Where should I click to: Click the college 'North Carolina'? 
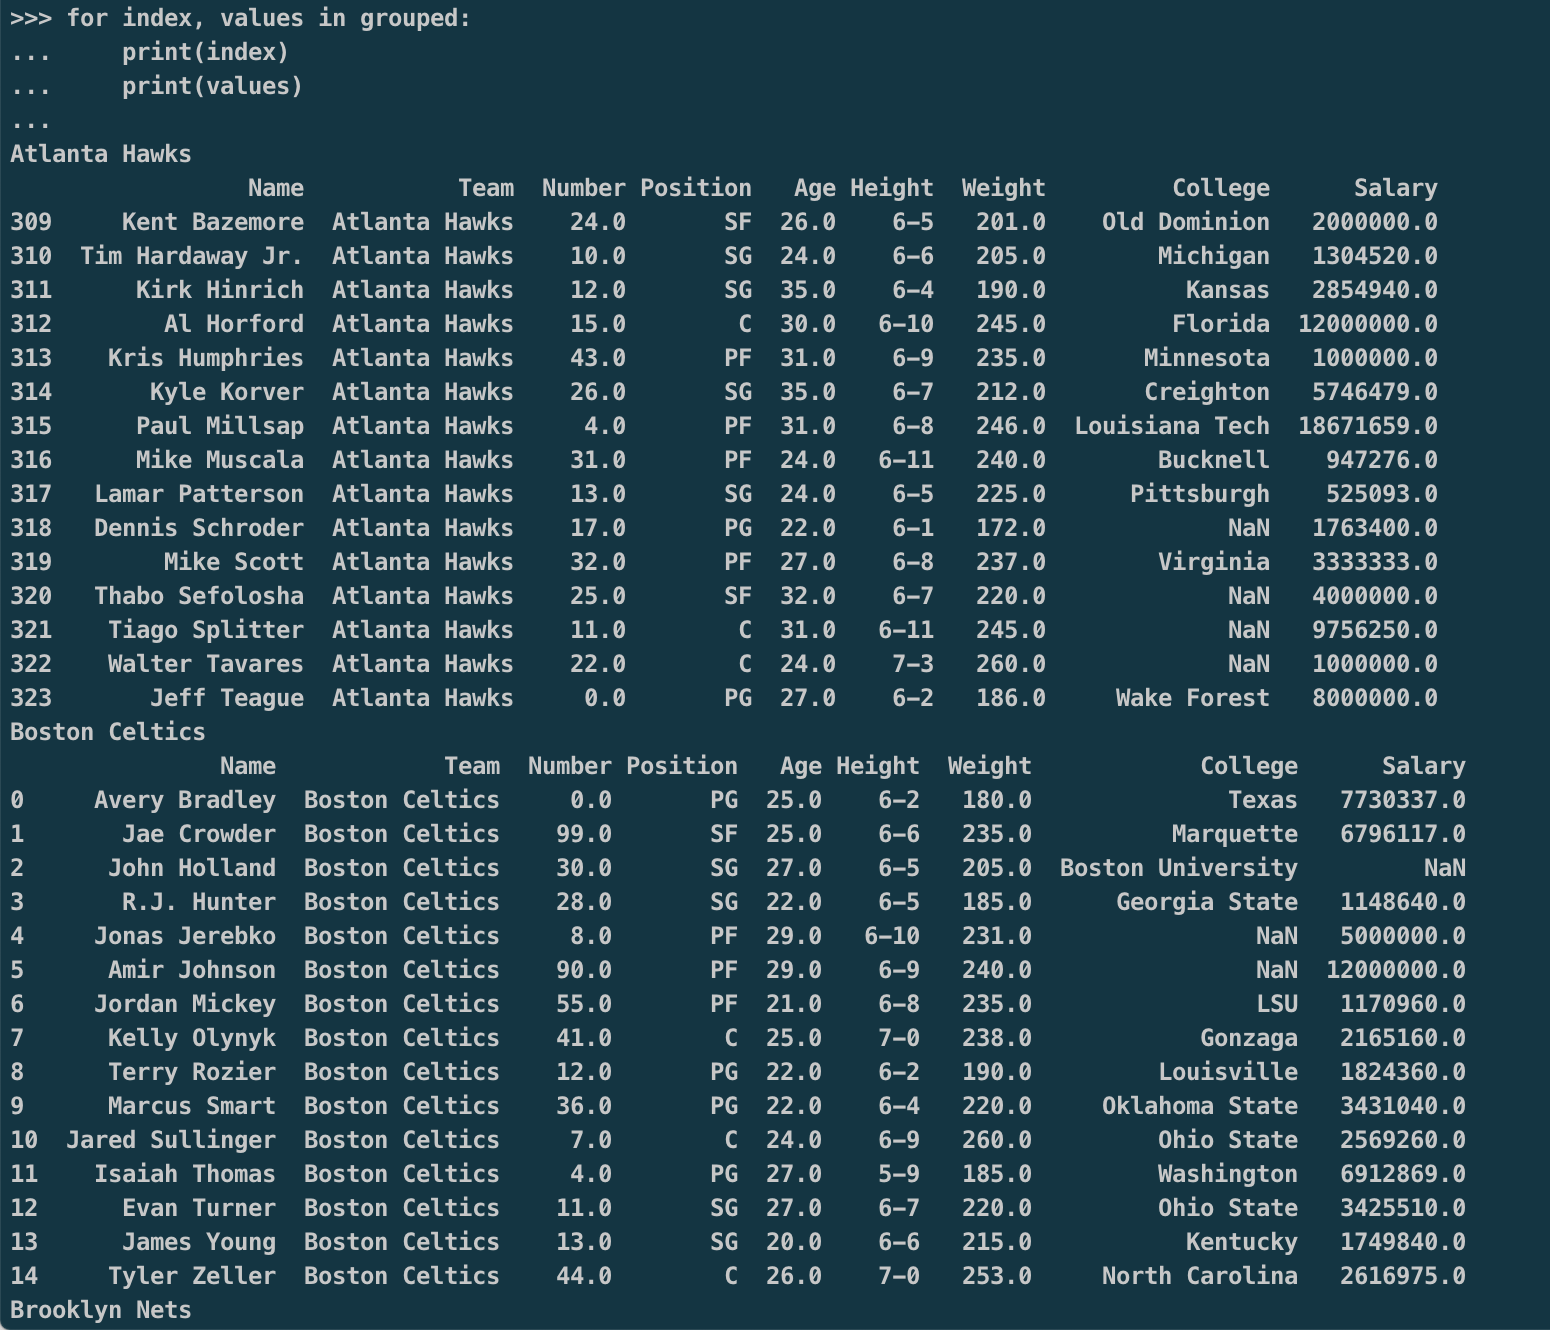[x=1200, y=1276]
